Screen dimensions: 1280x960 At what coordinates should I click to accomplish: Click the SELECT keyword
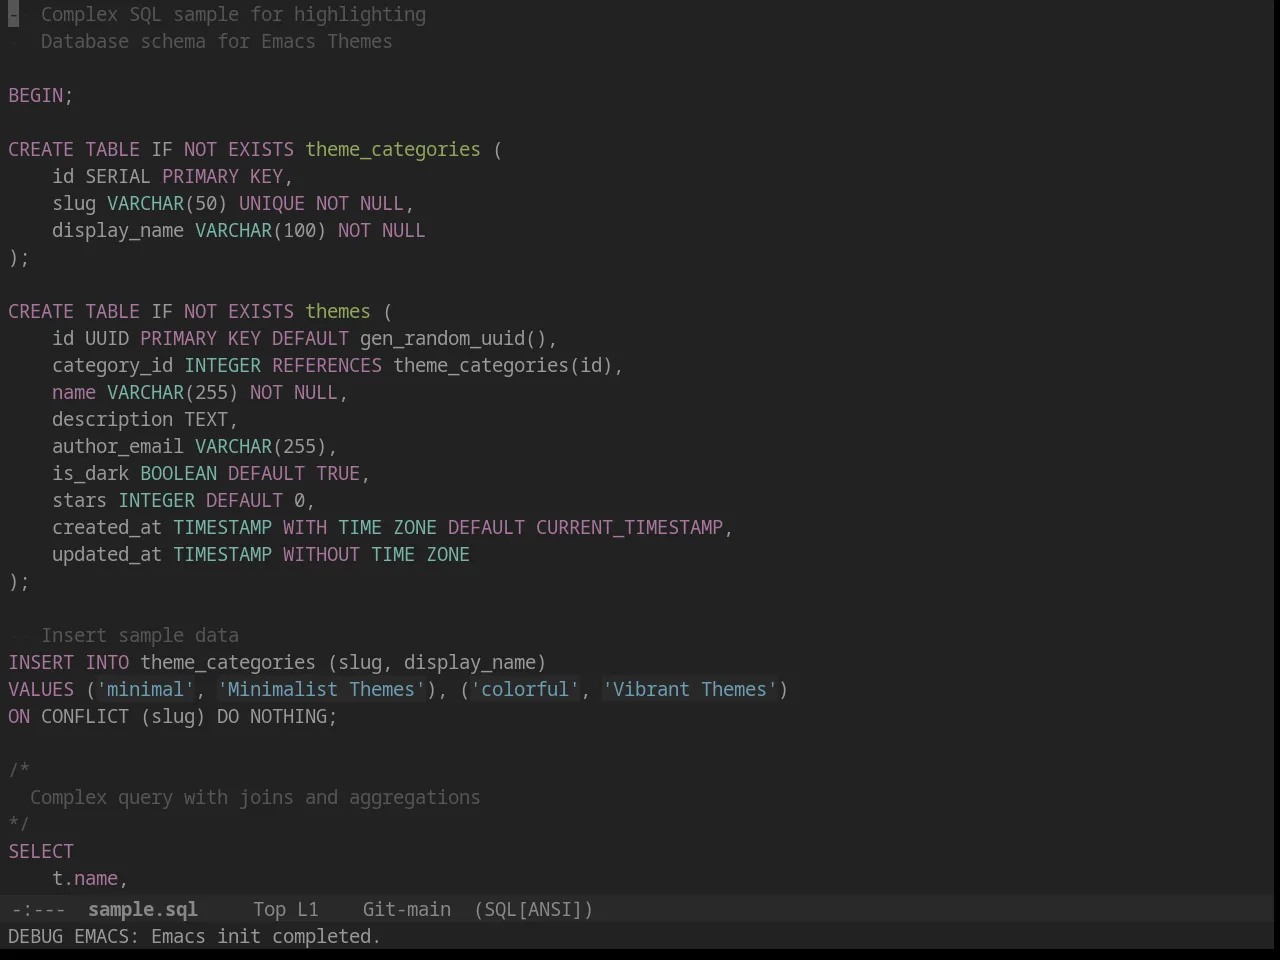[41, 852]
